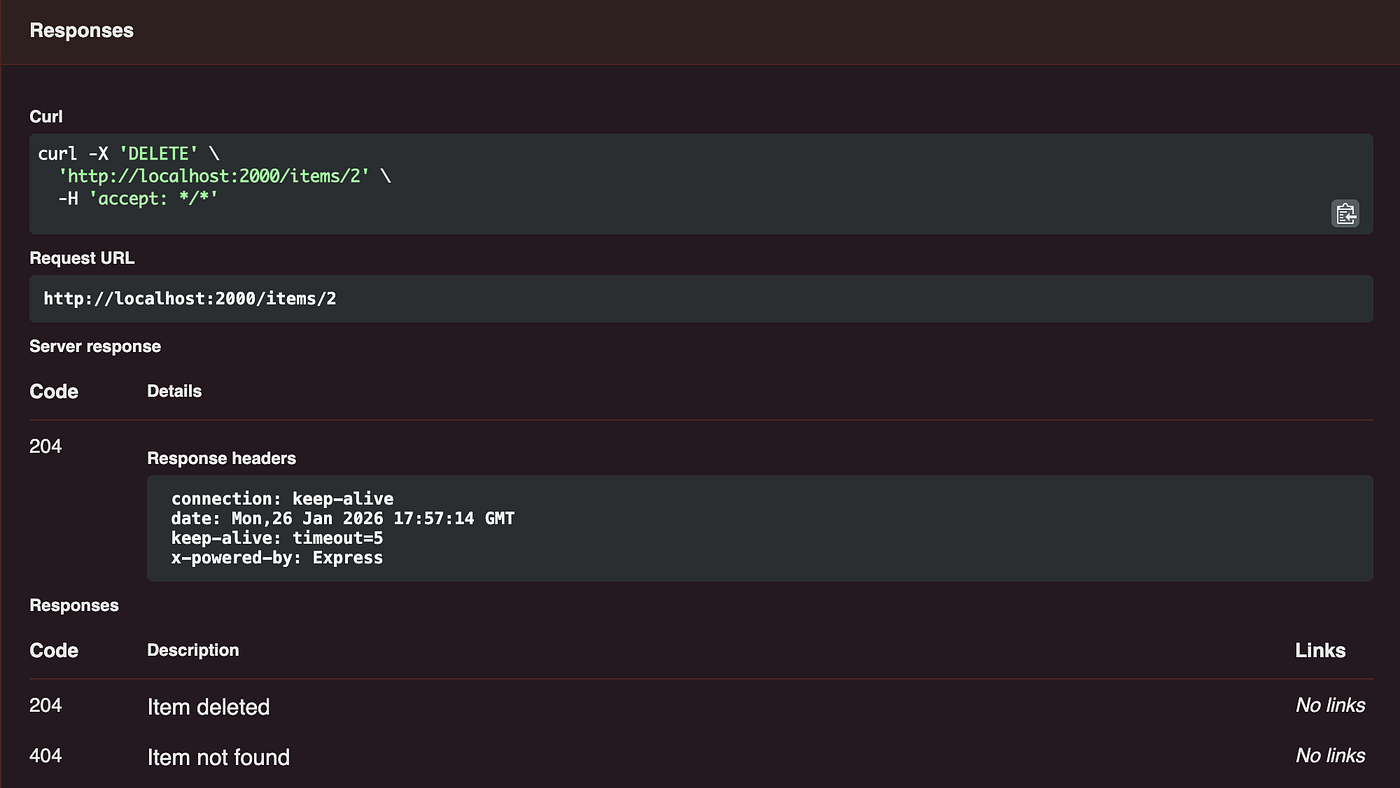1400x788 pixels.
Task: Click the 'Item deleted' description
Action: tap(208, 707)
